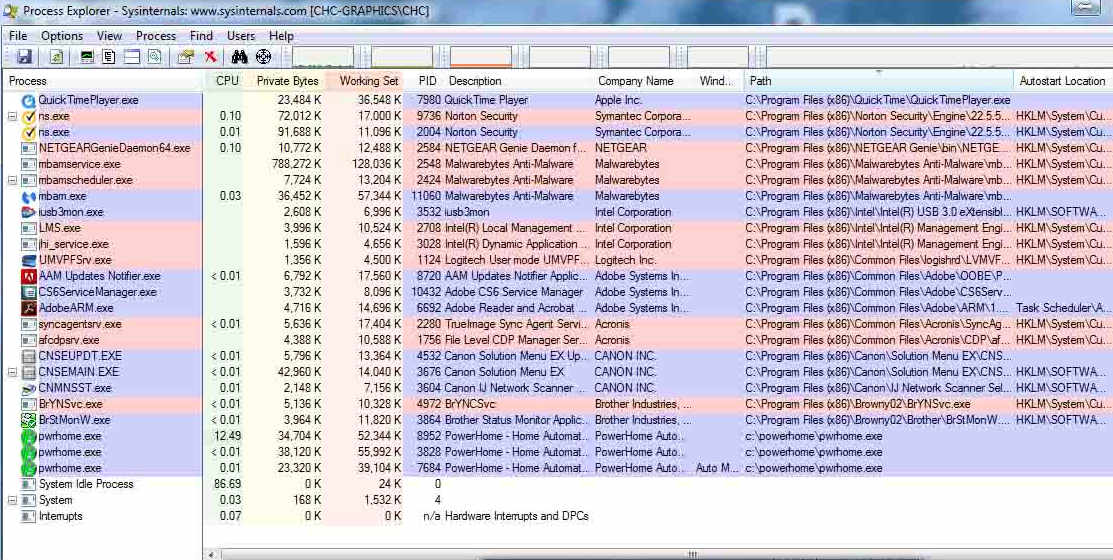
Task: Click the crosshair Find Window's Process icon
Action: (263, 57)
